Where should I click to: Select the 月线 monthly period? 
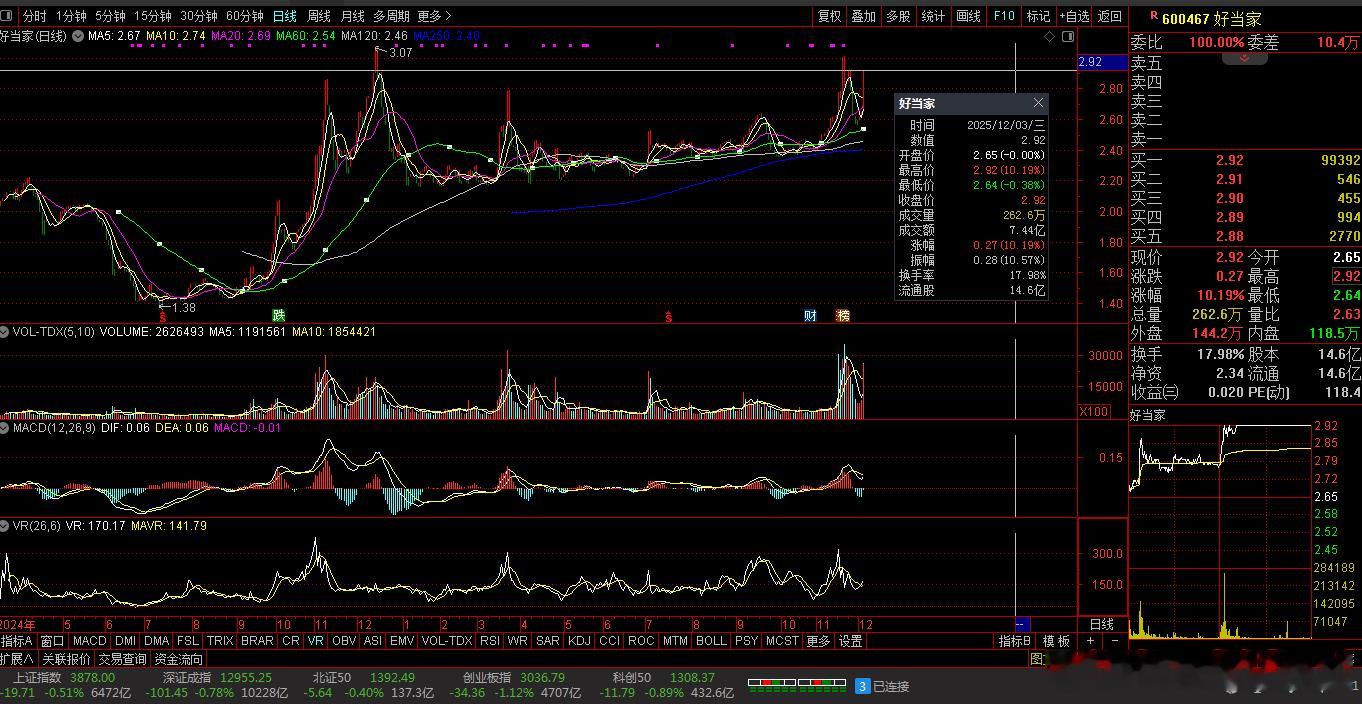[x=352, y=16]
